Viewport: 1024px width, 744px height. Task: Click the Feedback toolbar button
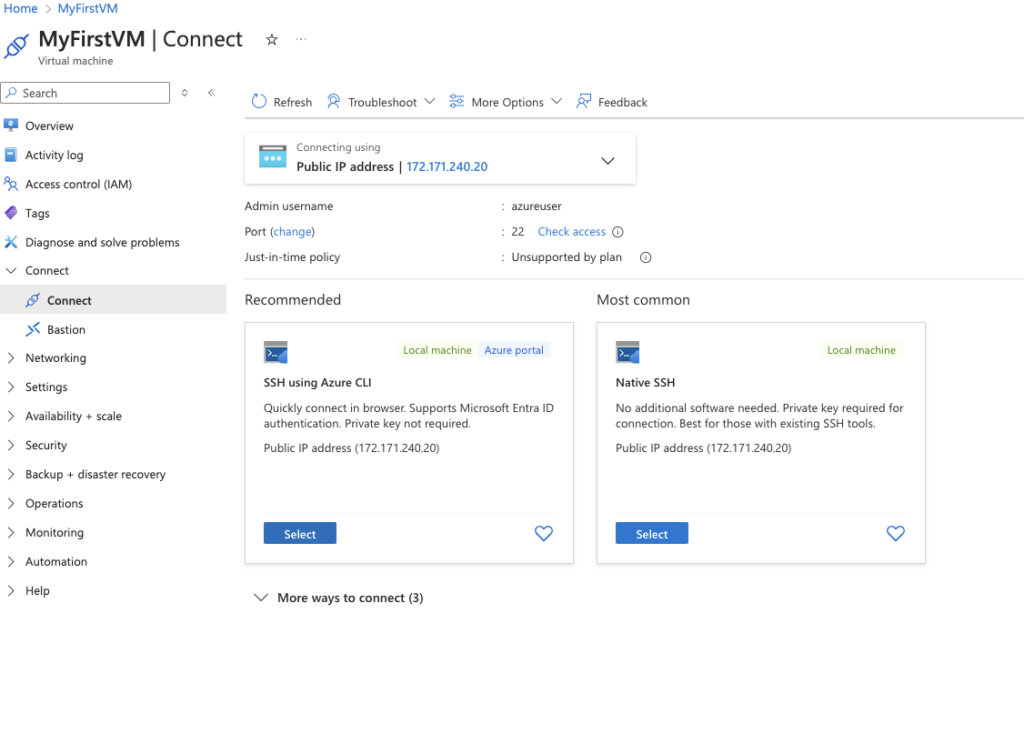point(612,102)
